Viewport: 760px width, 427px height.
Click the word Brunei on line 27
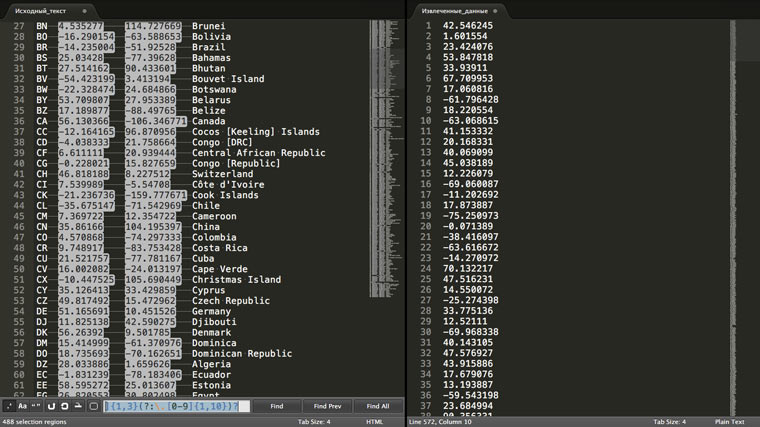tap(208, 26)
